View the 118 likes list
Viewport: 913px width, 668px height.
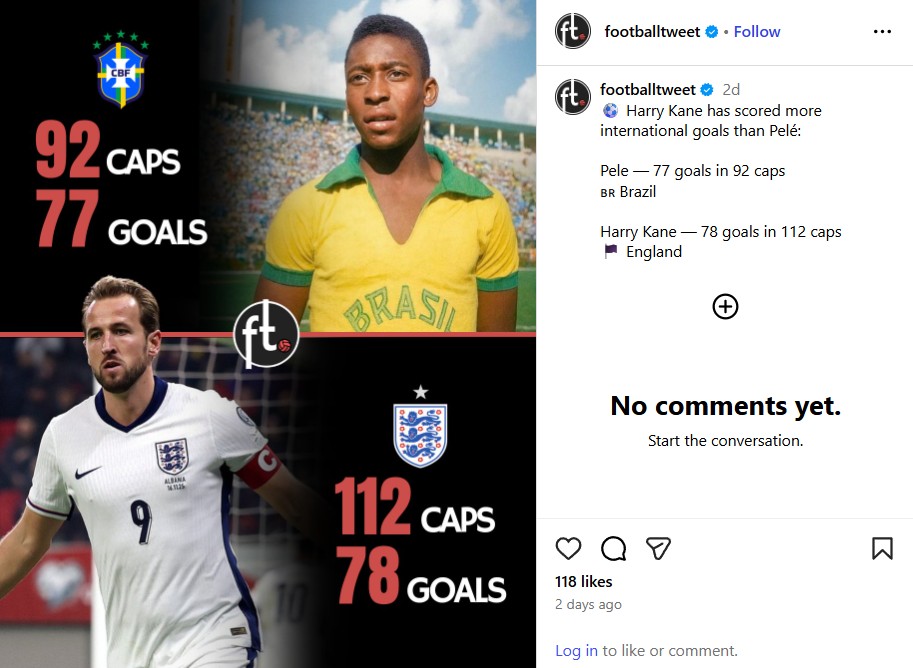(584, 582)
